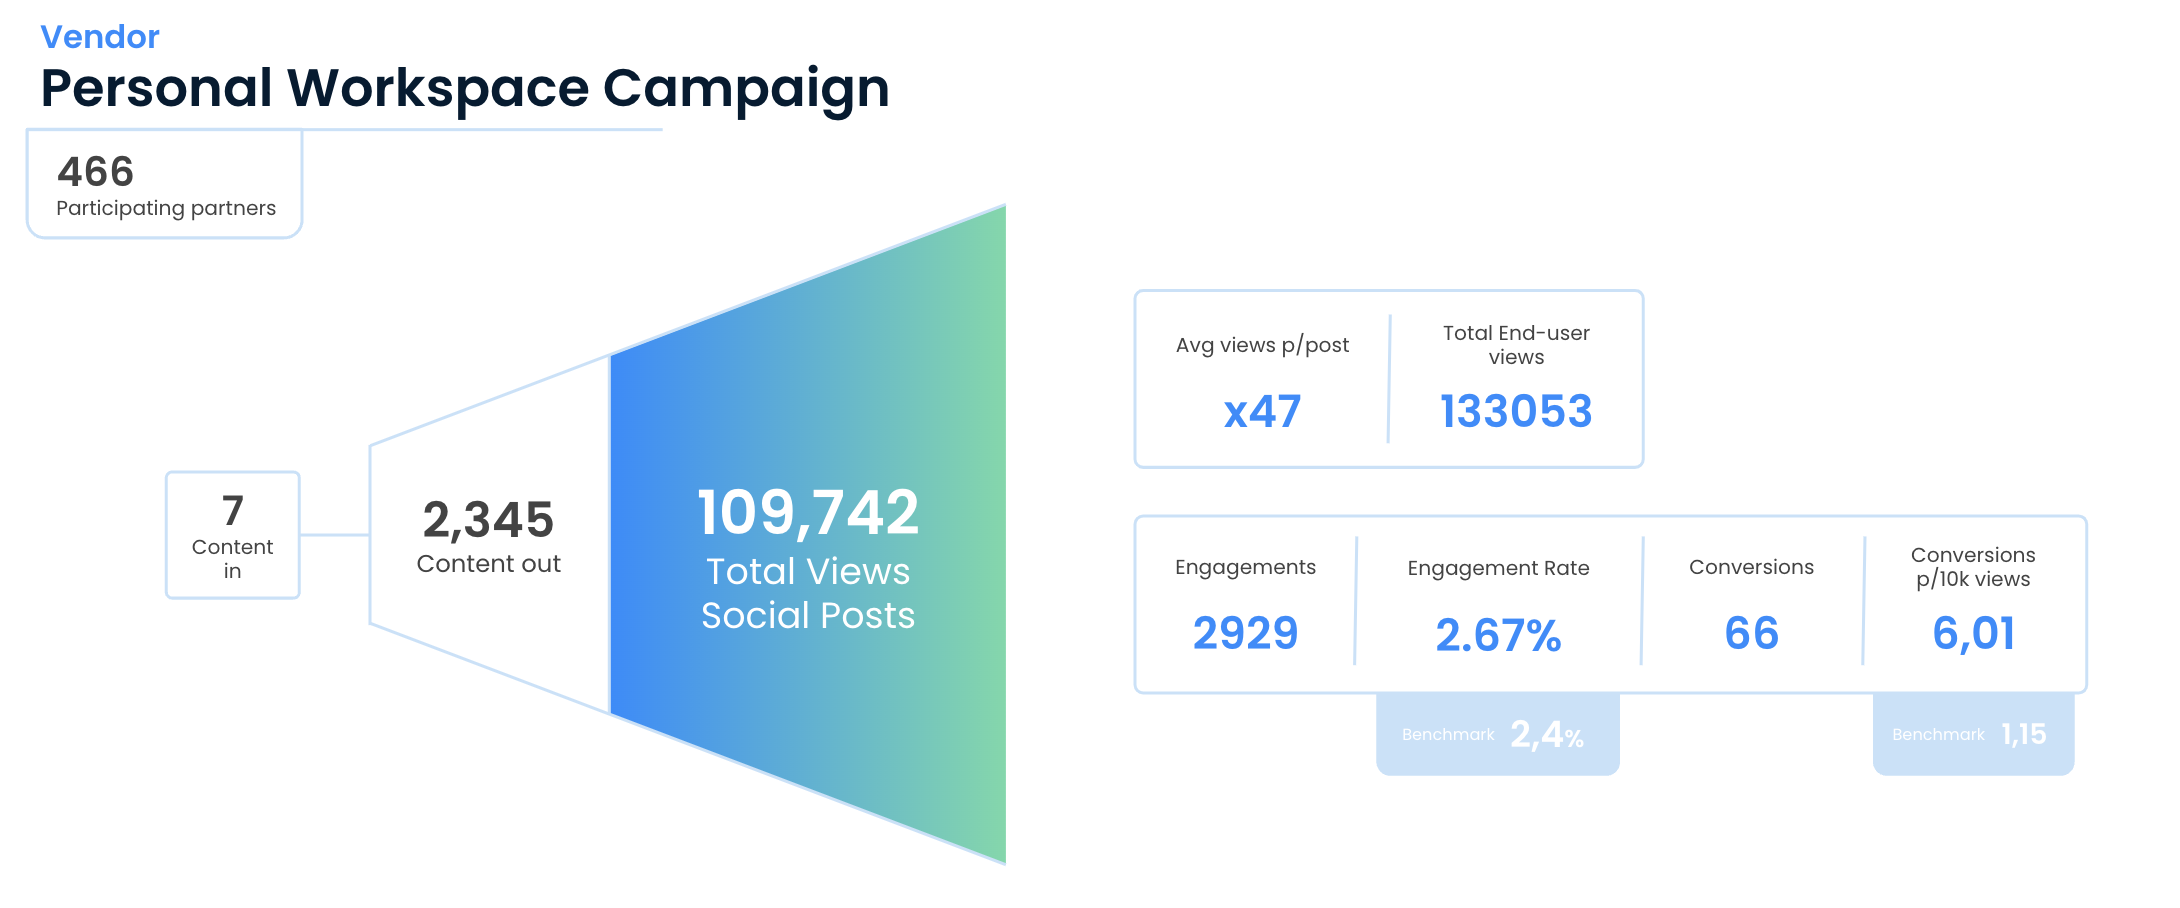The width and height of the screenshot is (2180, 908).
Task: Select the Total End-user views label
Action: (1515, 344)
